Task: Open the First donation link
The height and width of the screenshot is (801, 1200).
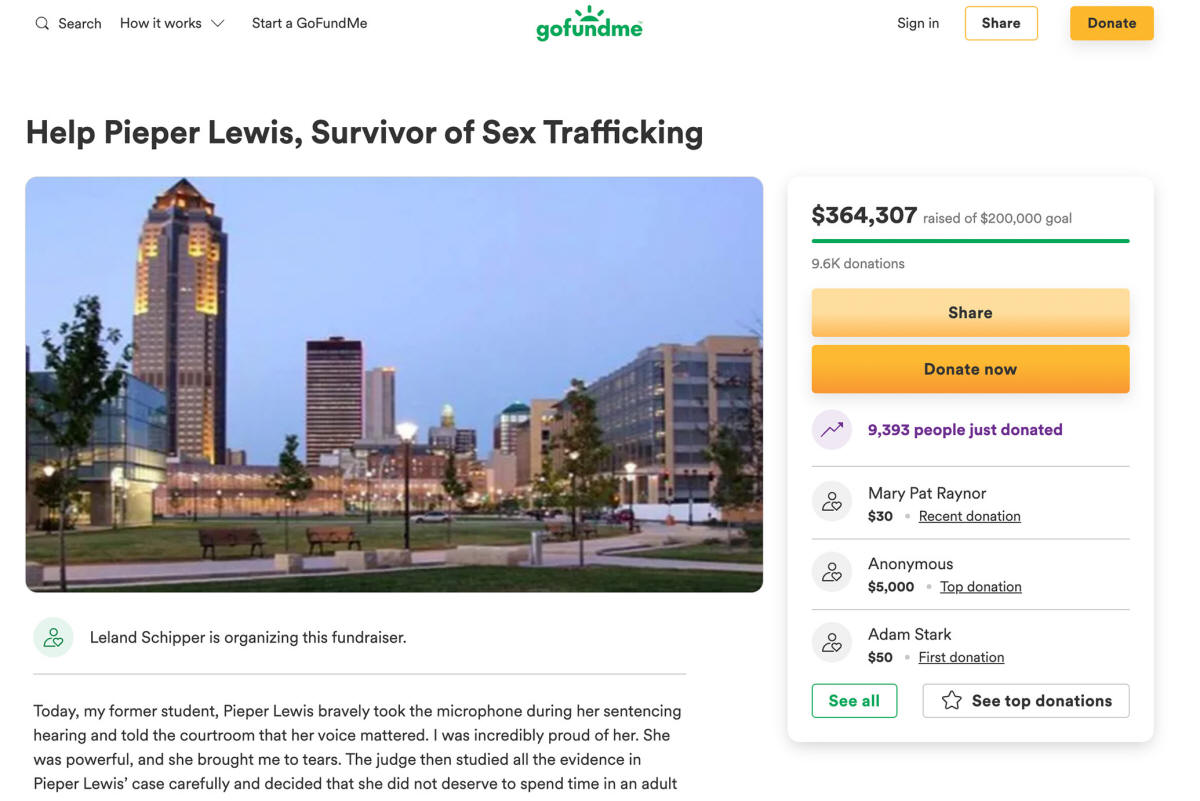Action: tap(961, 657)
